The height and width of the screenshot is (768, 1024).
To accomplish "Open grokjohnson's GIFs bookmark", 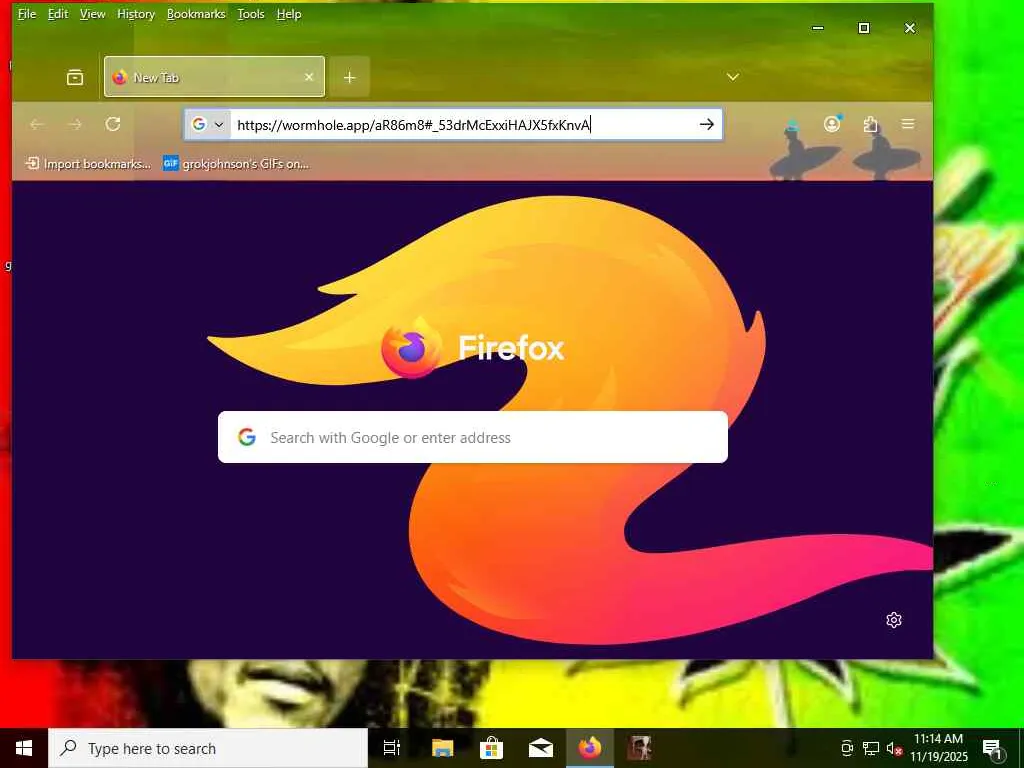I will [236, 163].
